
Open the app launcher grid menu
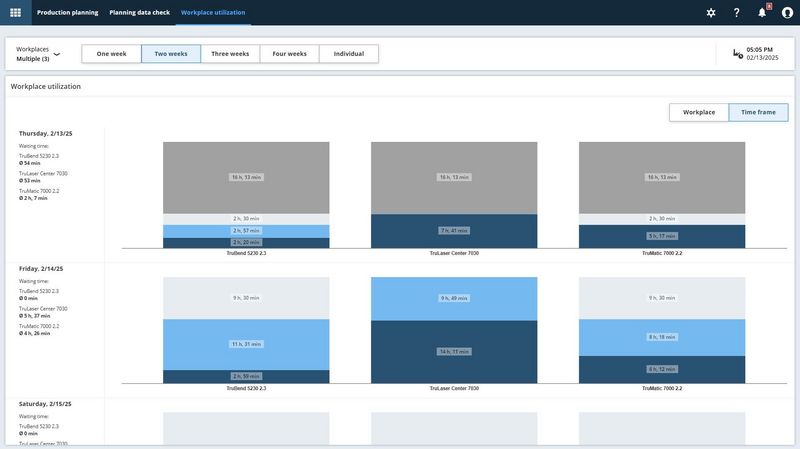pyautogui.click(x=15, y=12)
